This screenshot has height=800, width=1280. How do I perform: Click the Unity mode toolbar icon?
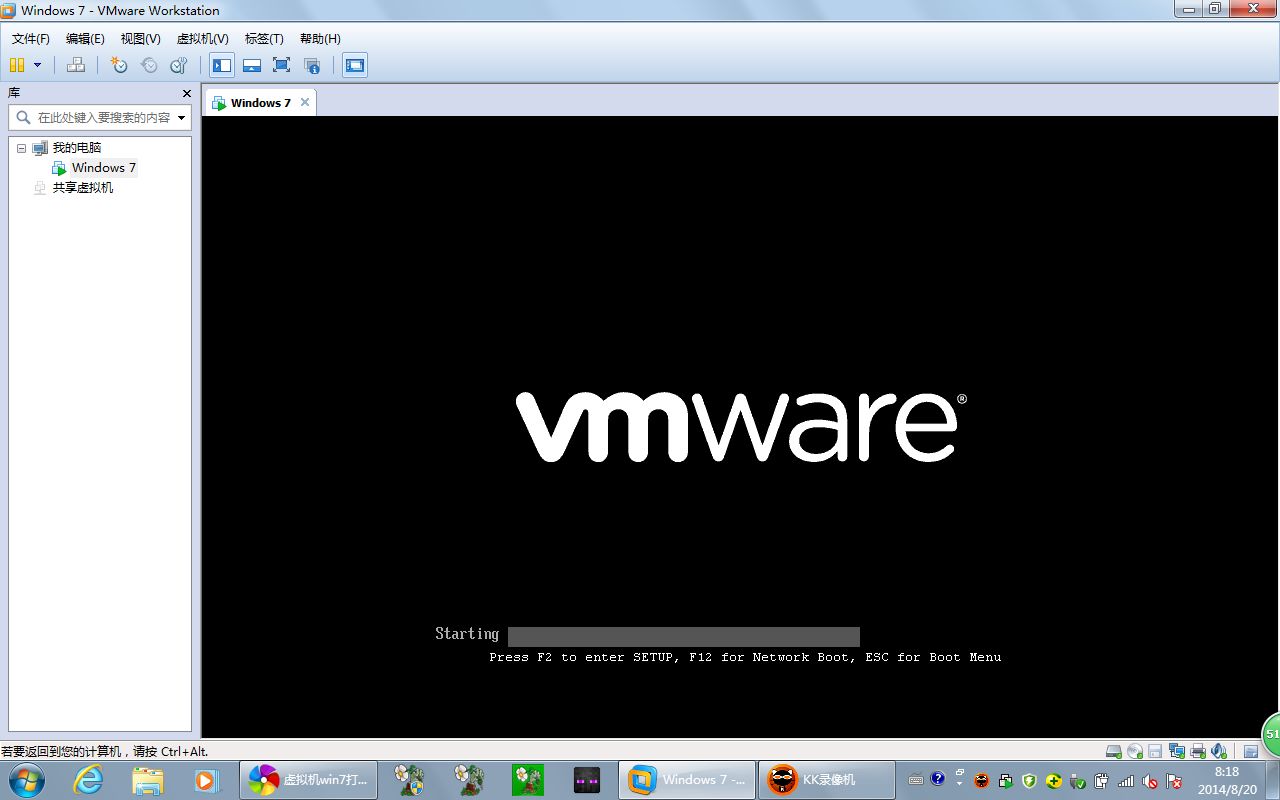pos(312,65)
